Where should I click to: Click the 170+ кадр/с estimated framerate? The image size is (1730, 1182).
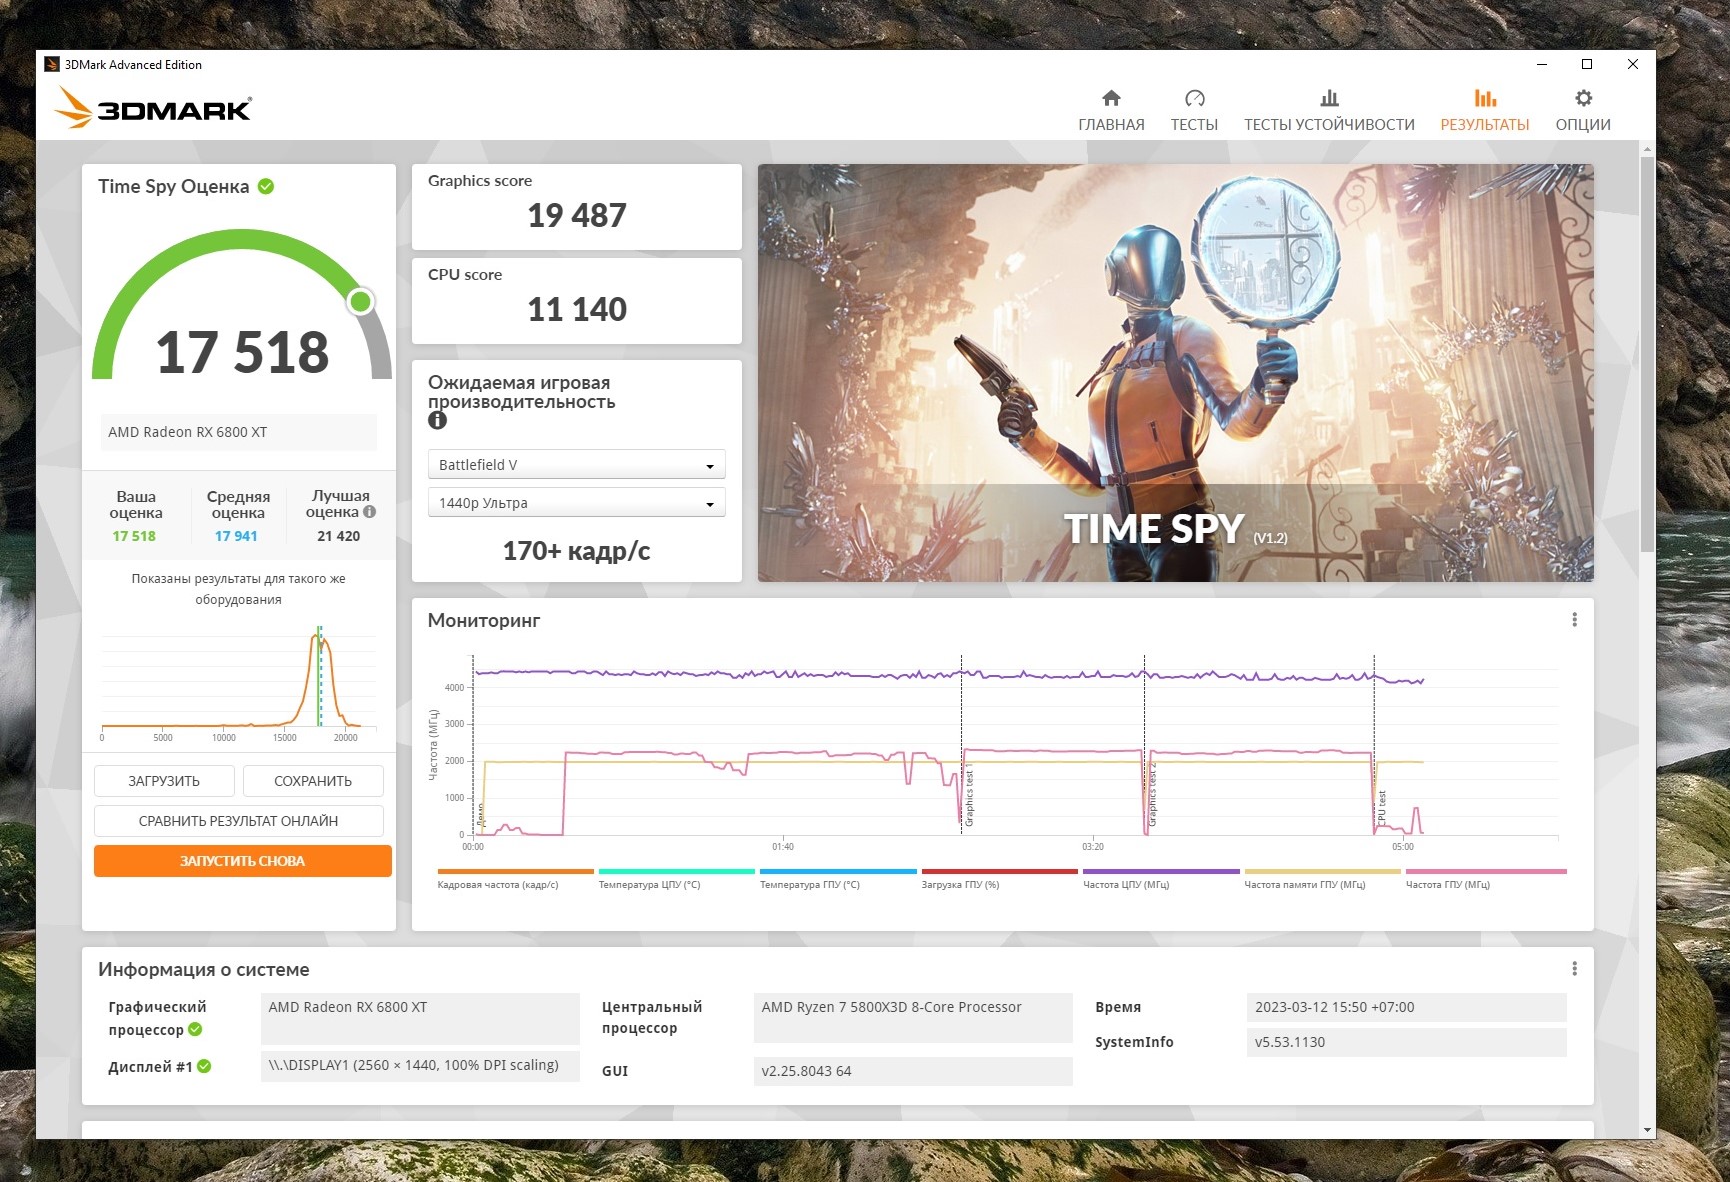pos(577,551)
